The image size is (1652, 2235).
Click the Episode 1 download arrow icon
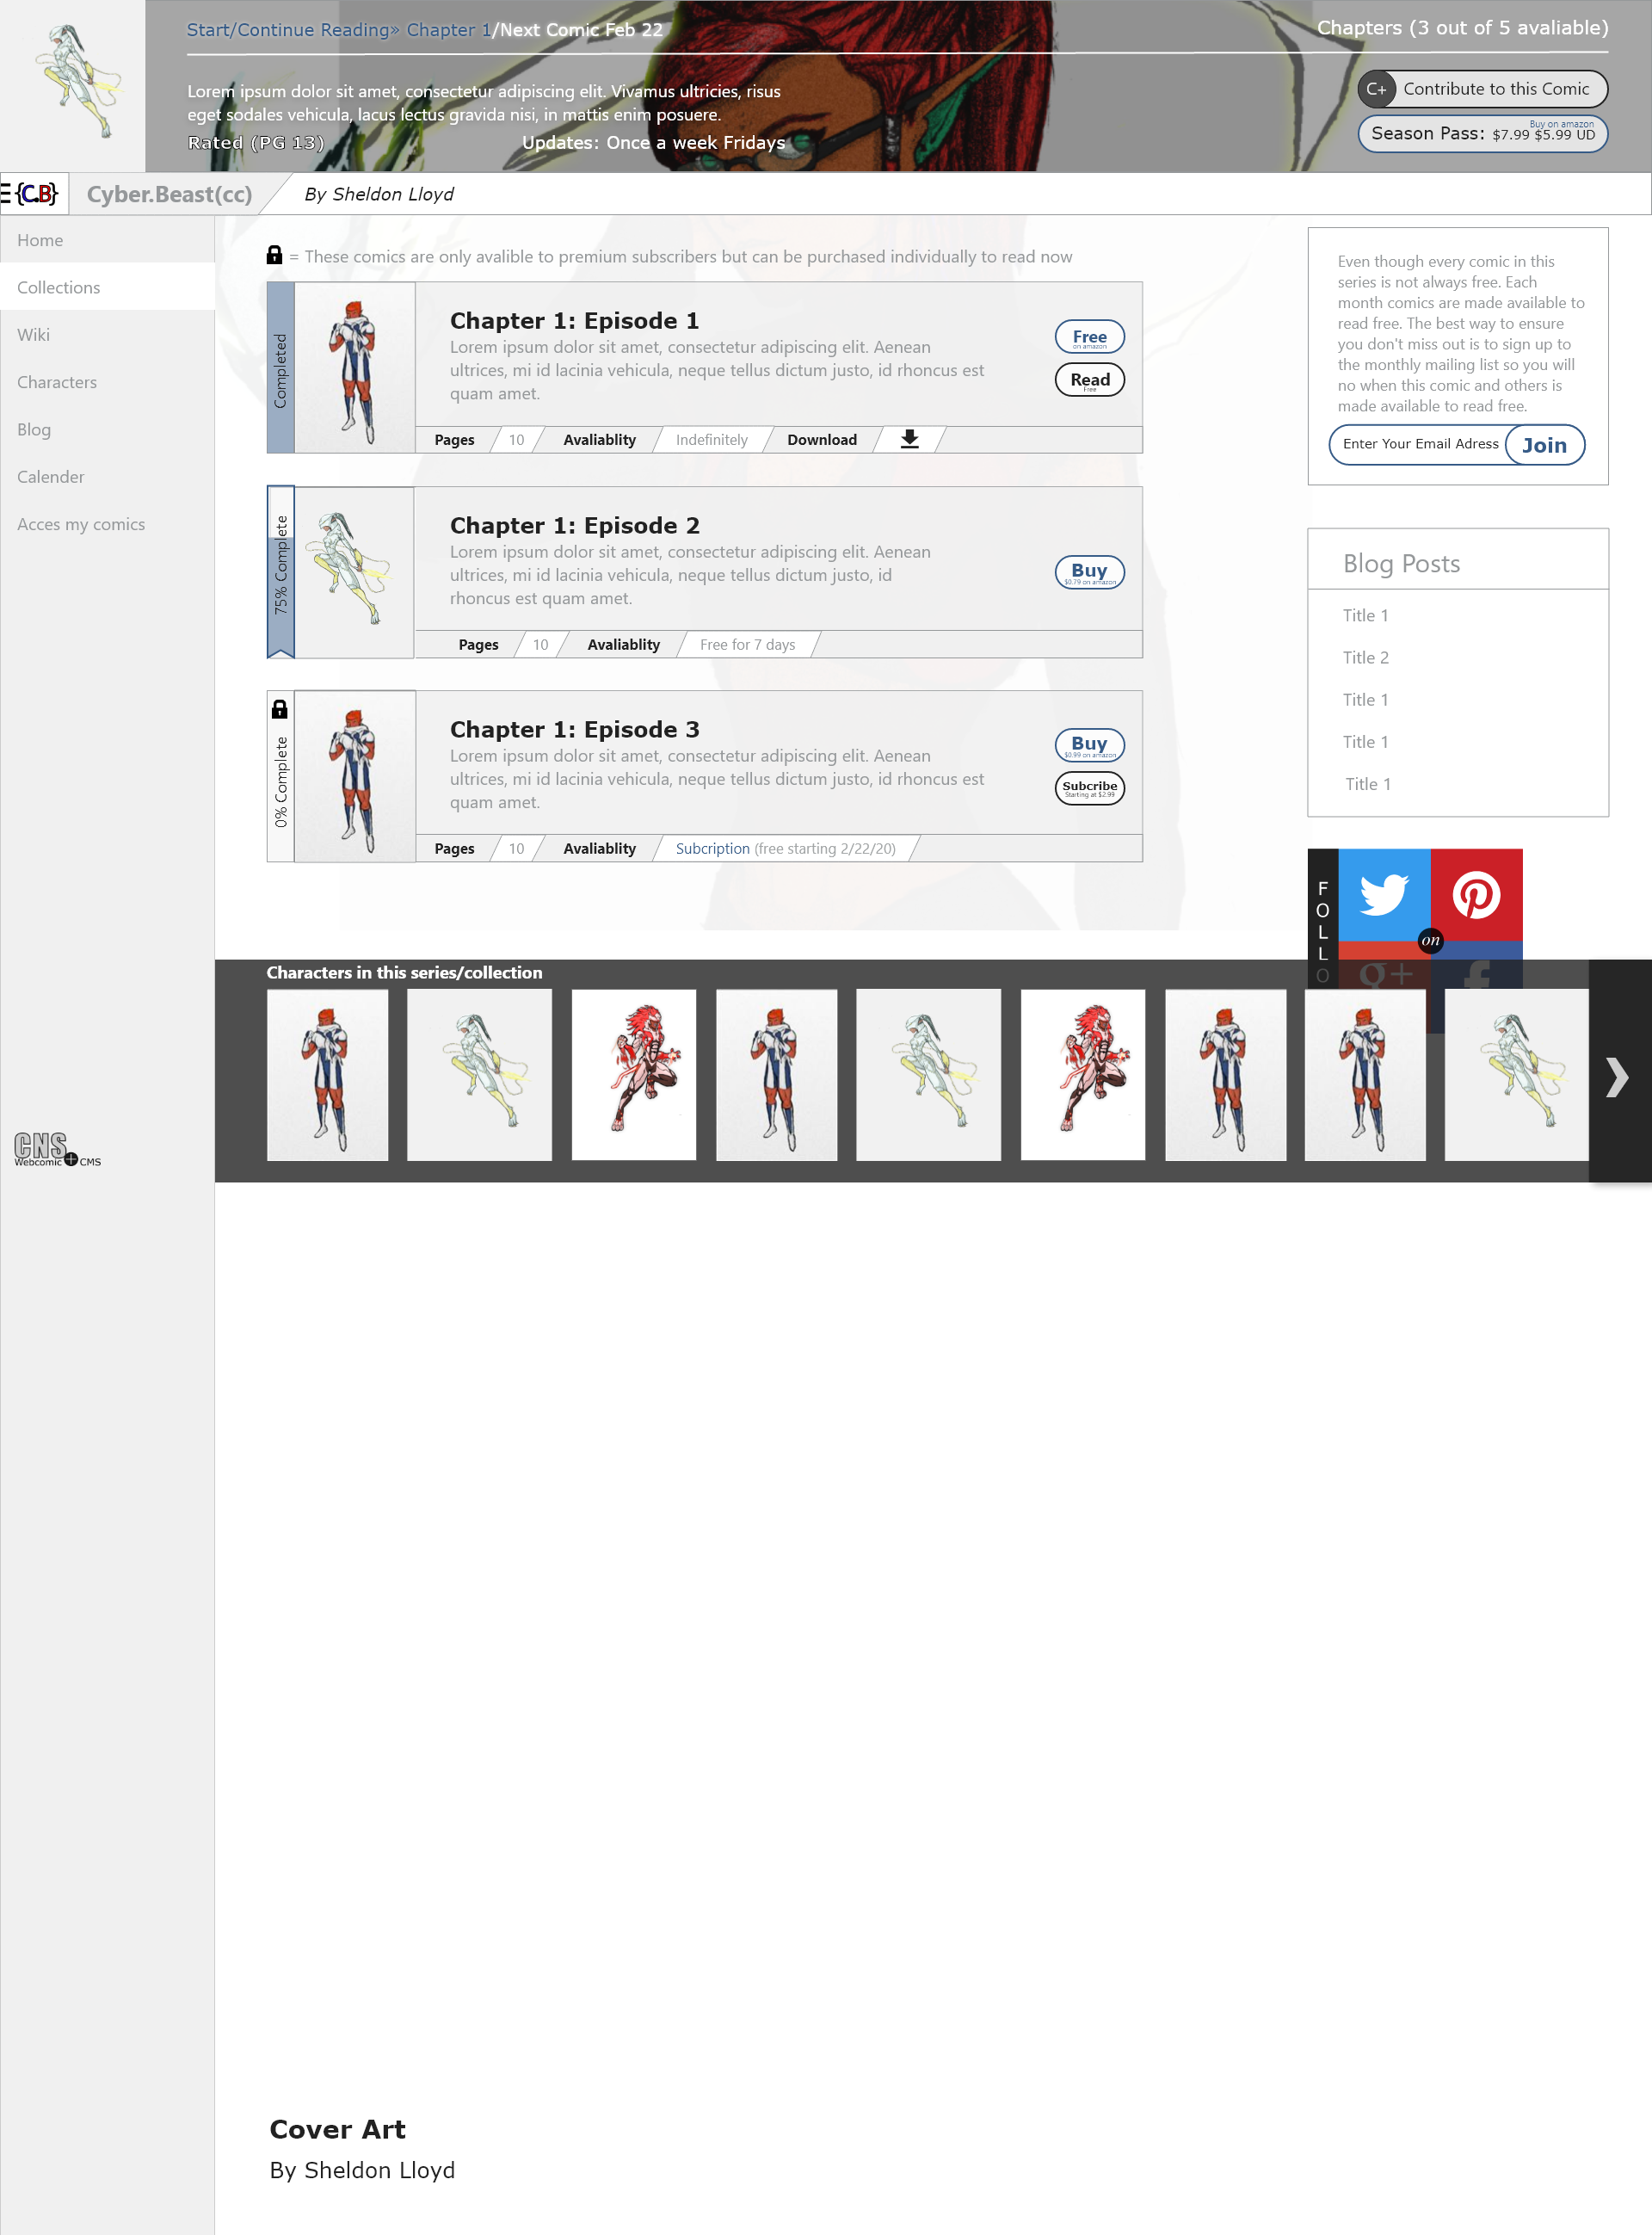(x=909, y=439)
